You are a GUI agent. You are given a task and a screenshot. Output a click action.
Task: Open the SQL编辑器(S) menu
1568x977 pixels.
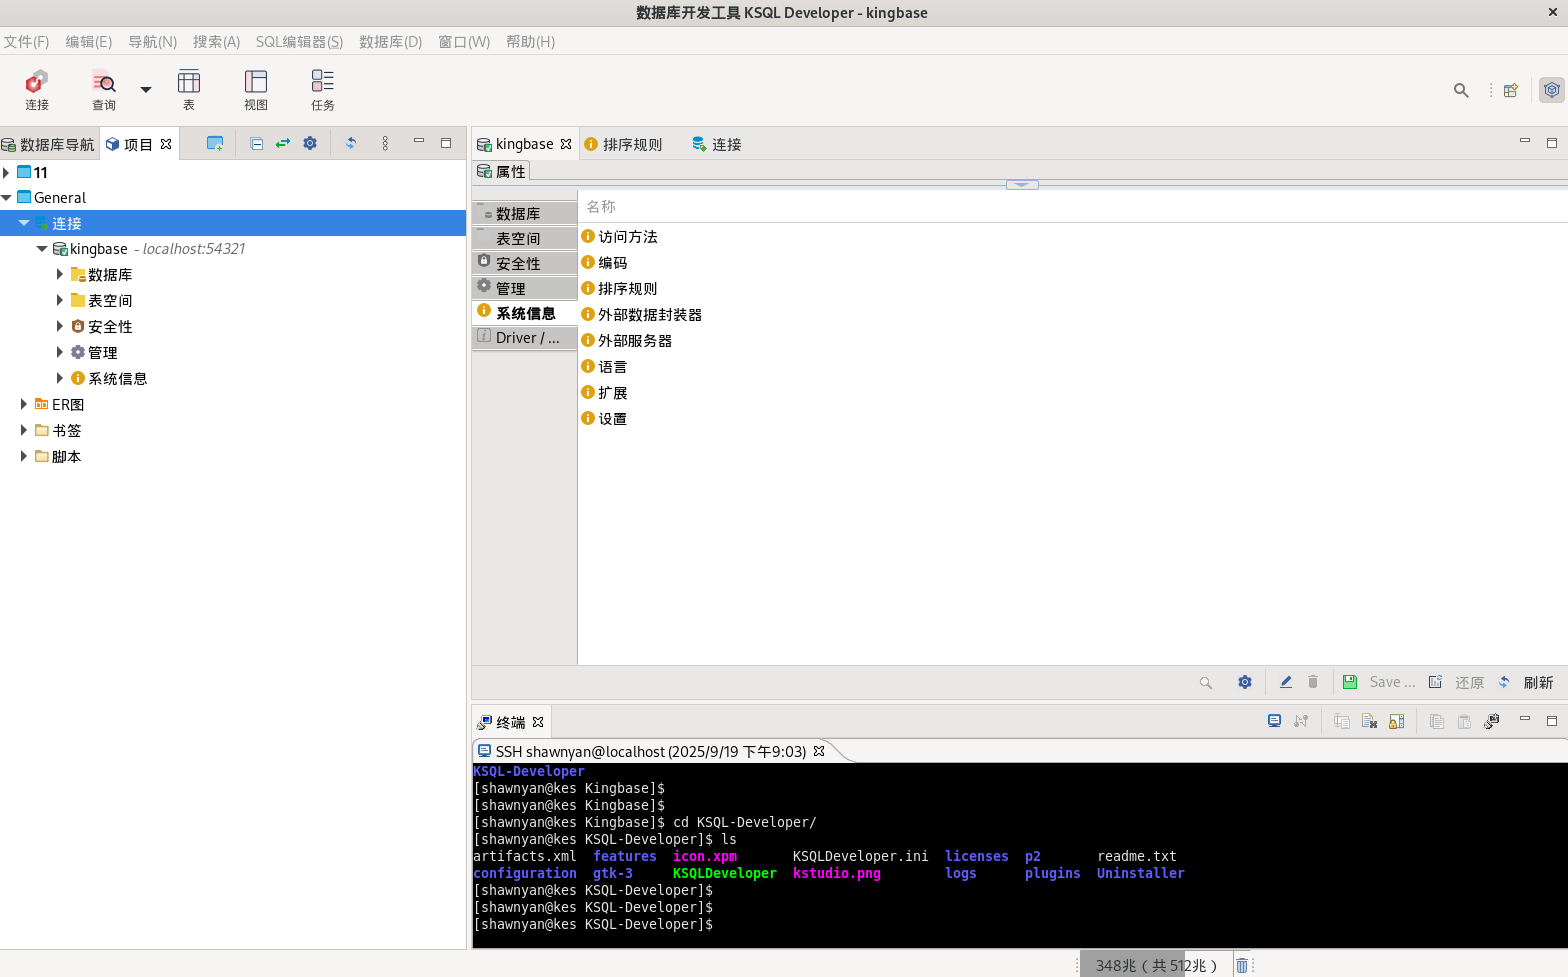(299, 42)
